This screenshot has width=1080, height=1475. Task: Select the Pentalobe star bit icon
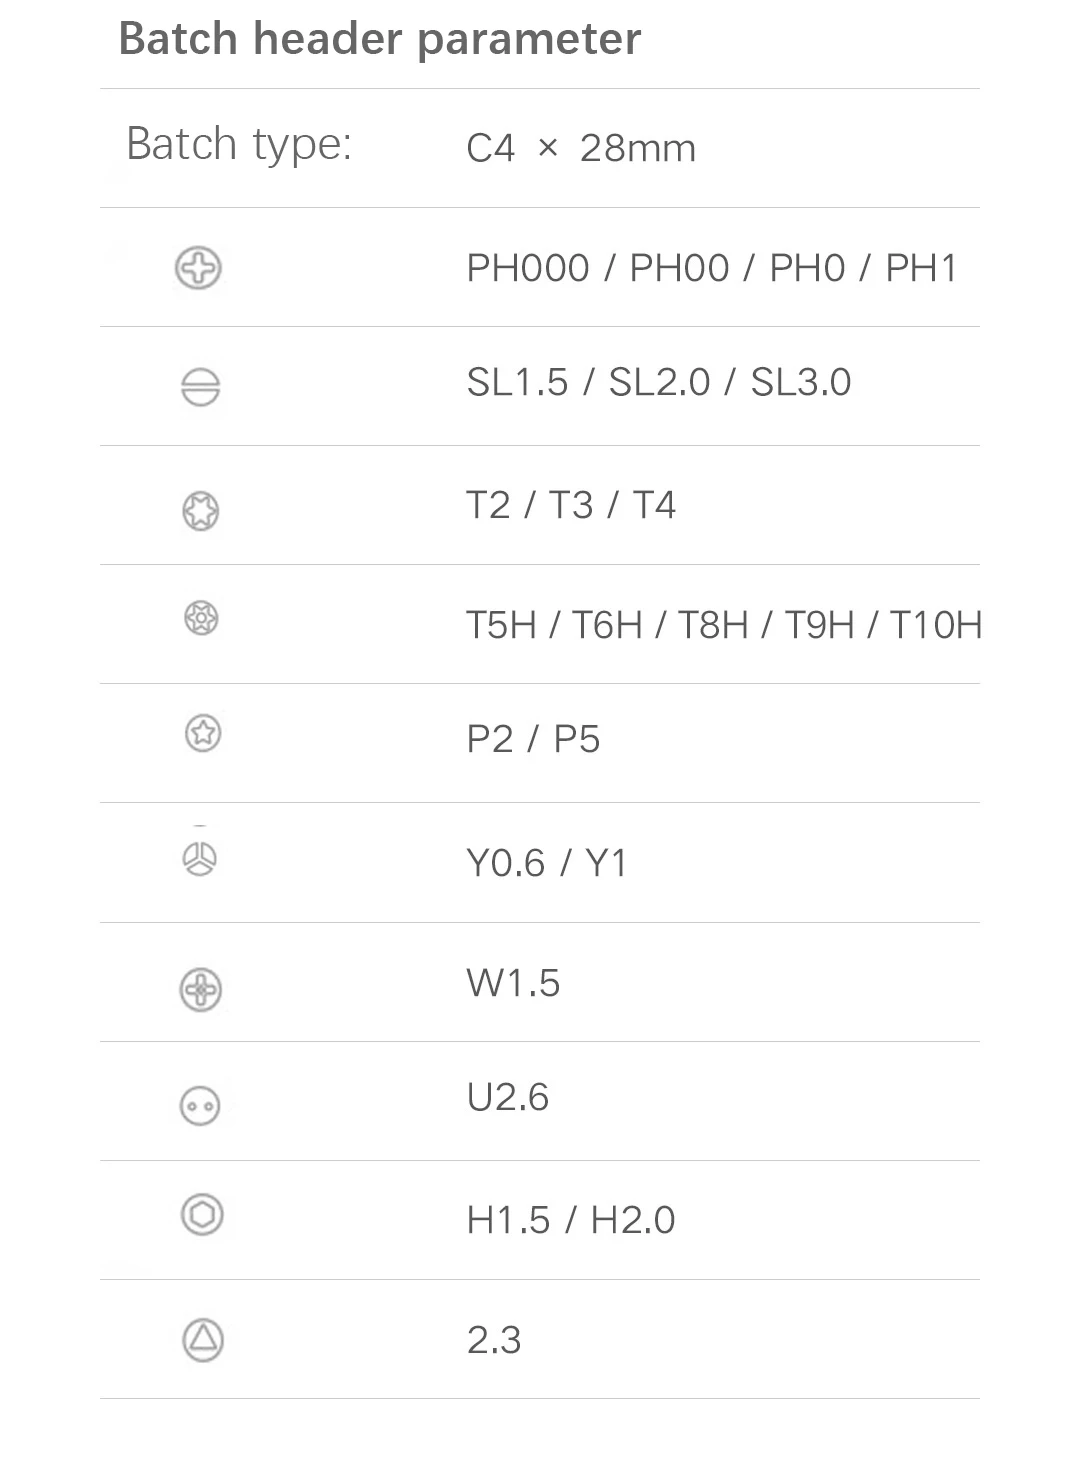tap(203, 733)
